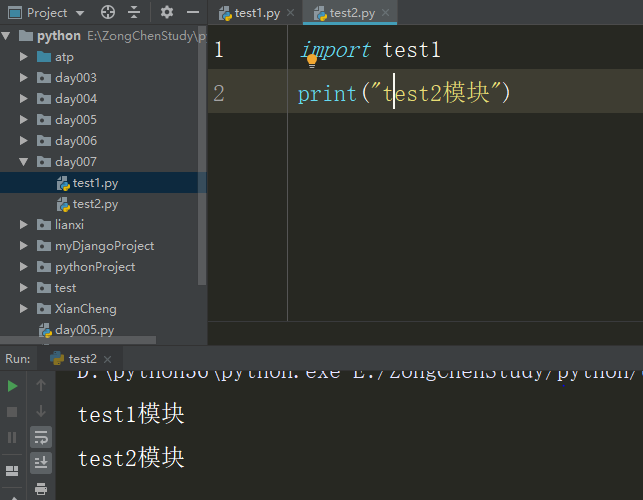
Task: Click the Project panel vertical scrollbar
Action: click(202, 150)
